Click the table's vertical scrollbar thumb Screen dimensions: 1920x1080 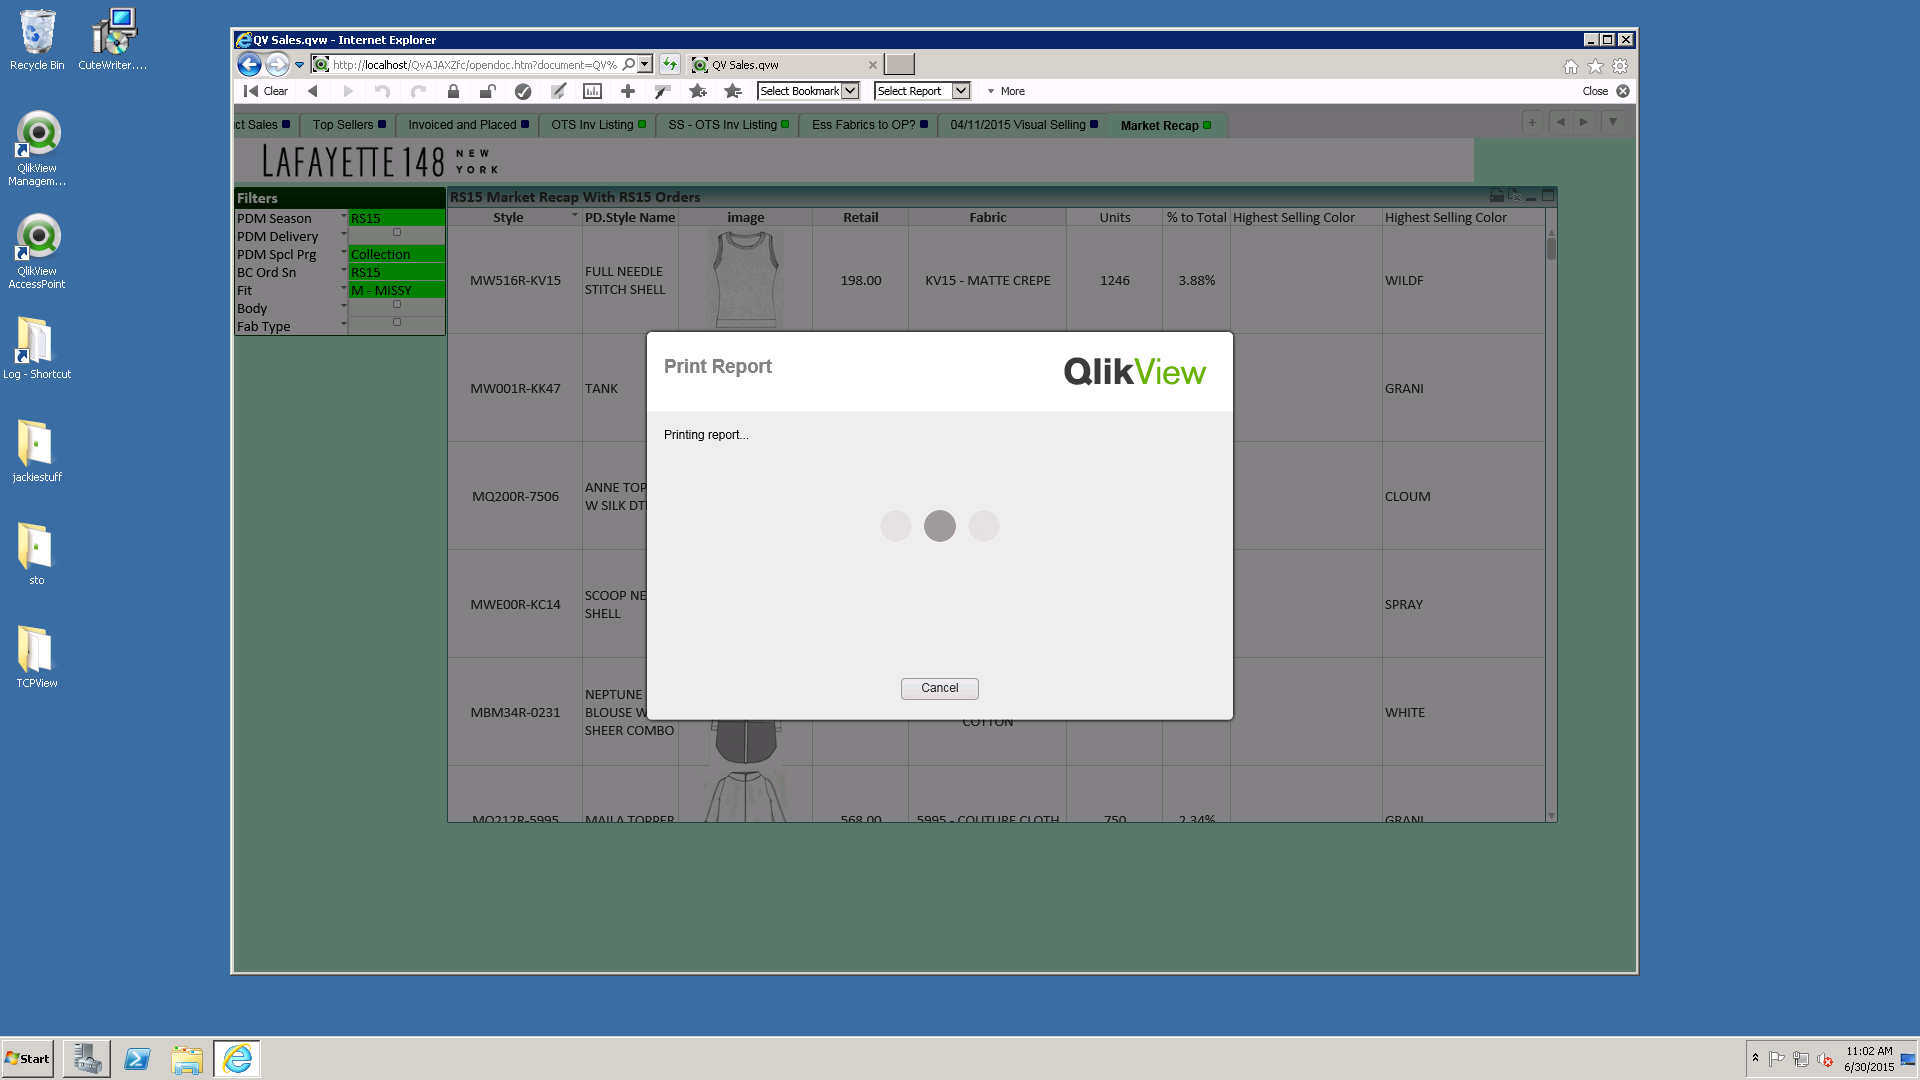(x=1551, y=248)
